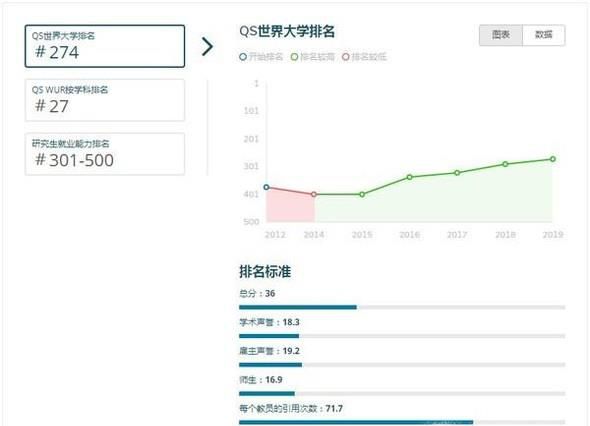
Task: Select the 研究生就业能力排名 #301-500 card
Action: click(105, 154)
